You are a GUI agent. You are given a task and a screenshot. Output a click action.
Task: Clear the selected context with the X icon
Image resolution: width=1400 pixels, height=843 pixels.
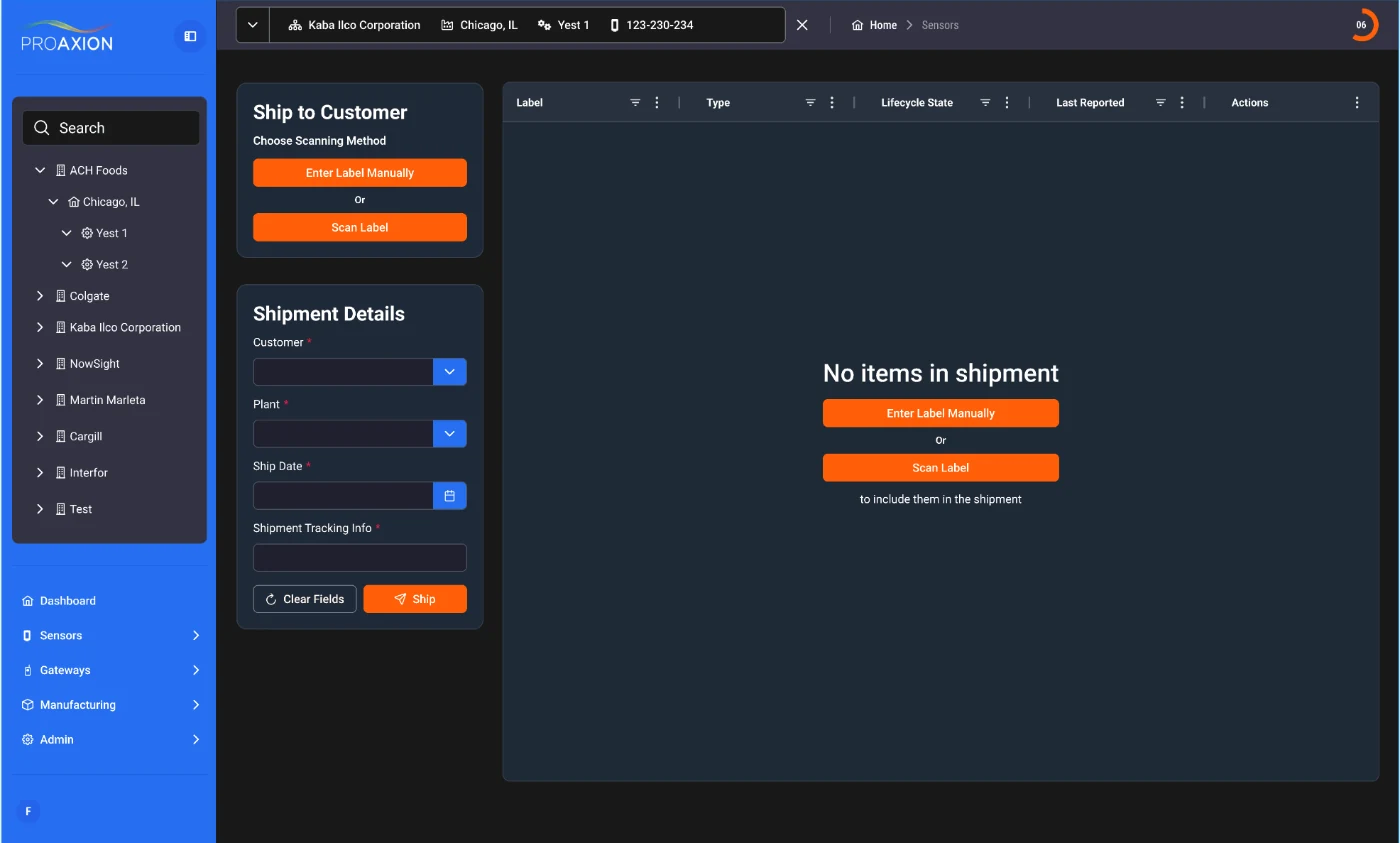[x=802, y=25]
